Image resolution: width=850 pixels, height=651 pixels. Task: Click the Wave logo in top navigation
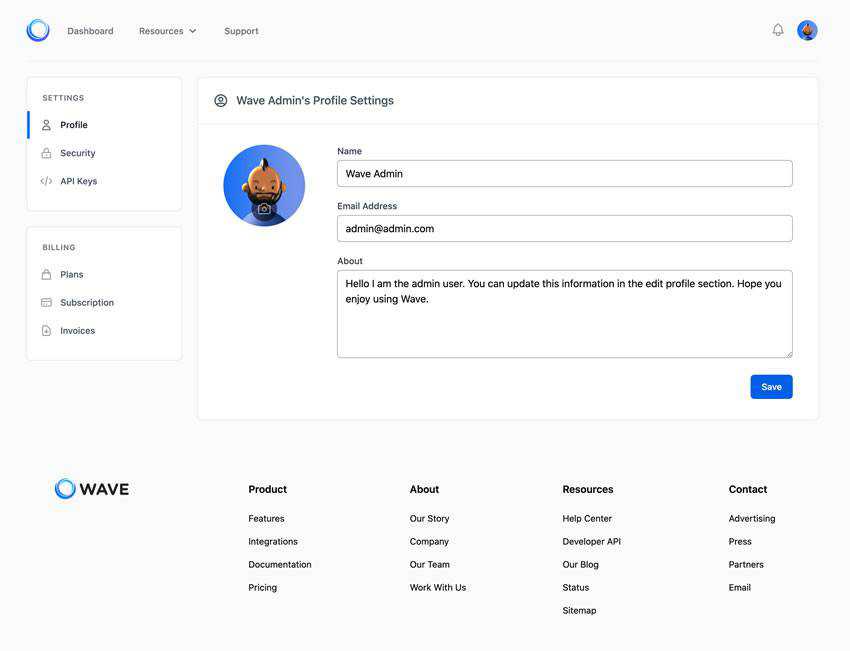[38, 31]
